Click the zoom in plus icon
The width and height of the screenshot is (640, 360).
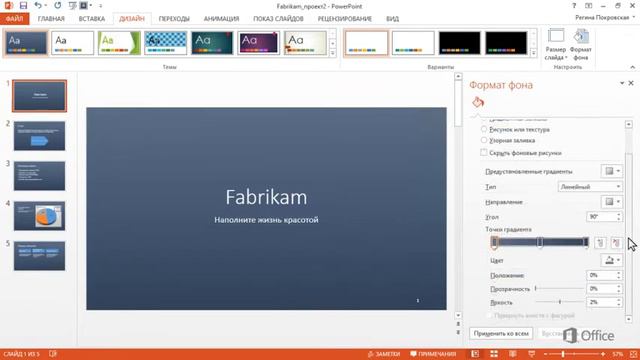coord(603,354)
